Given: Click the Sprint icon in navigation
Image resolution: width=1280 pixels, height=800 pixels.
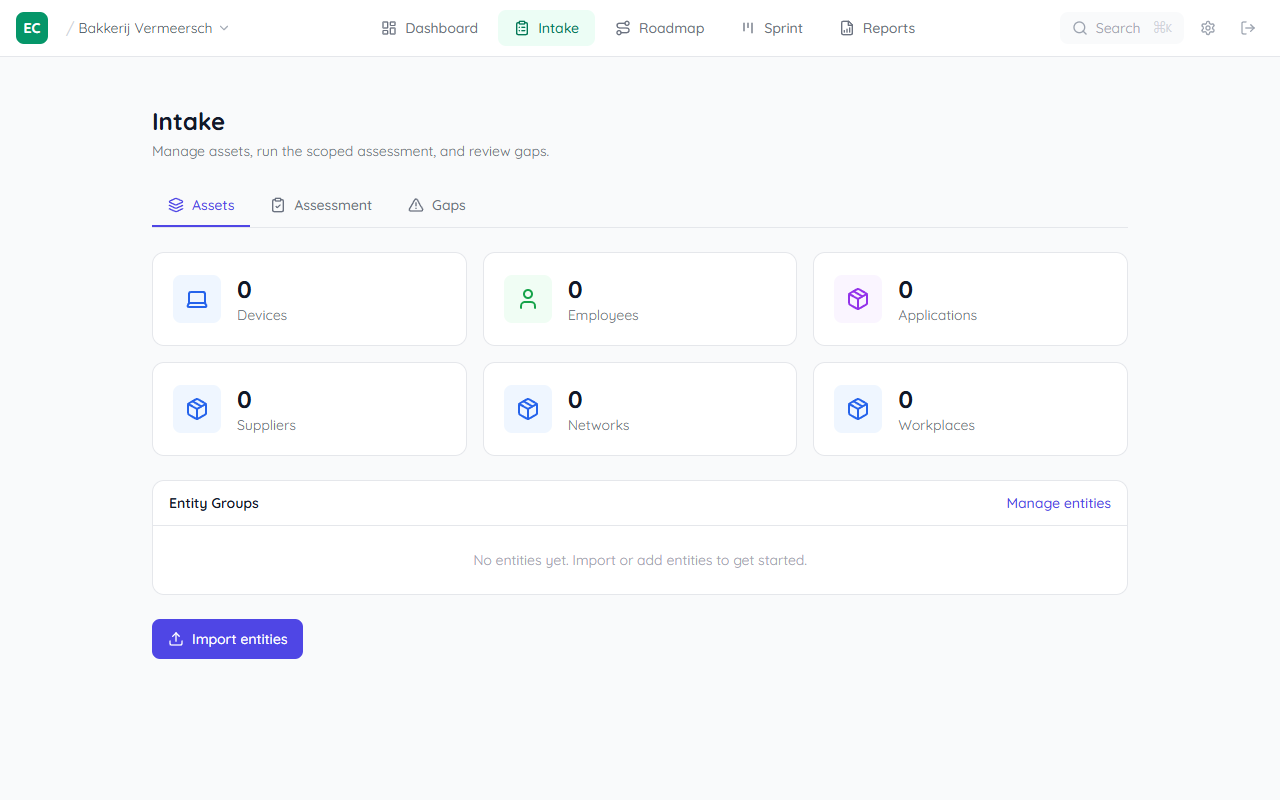Looking at the screenshot, I should coord(750,28).
